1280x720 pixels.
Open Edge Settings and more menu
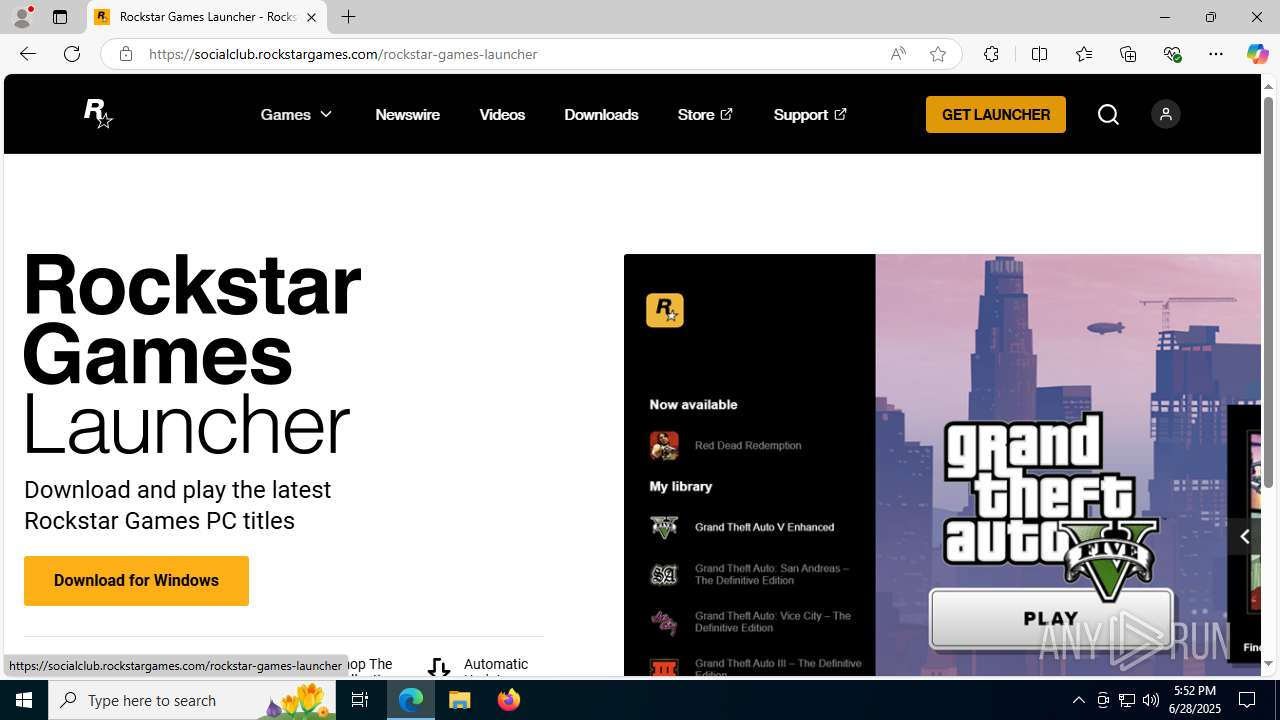1216,54
